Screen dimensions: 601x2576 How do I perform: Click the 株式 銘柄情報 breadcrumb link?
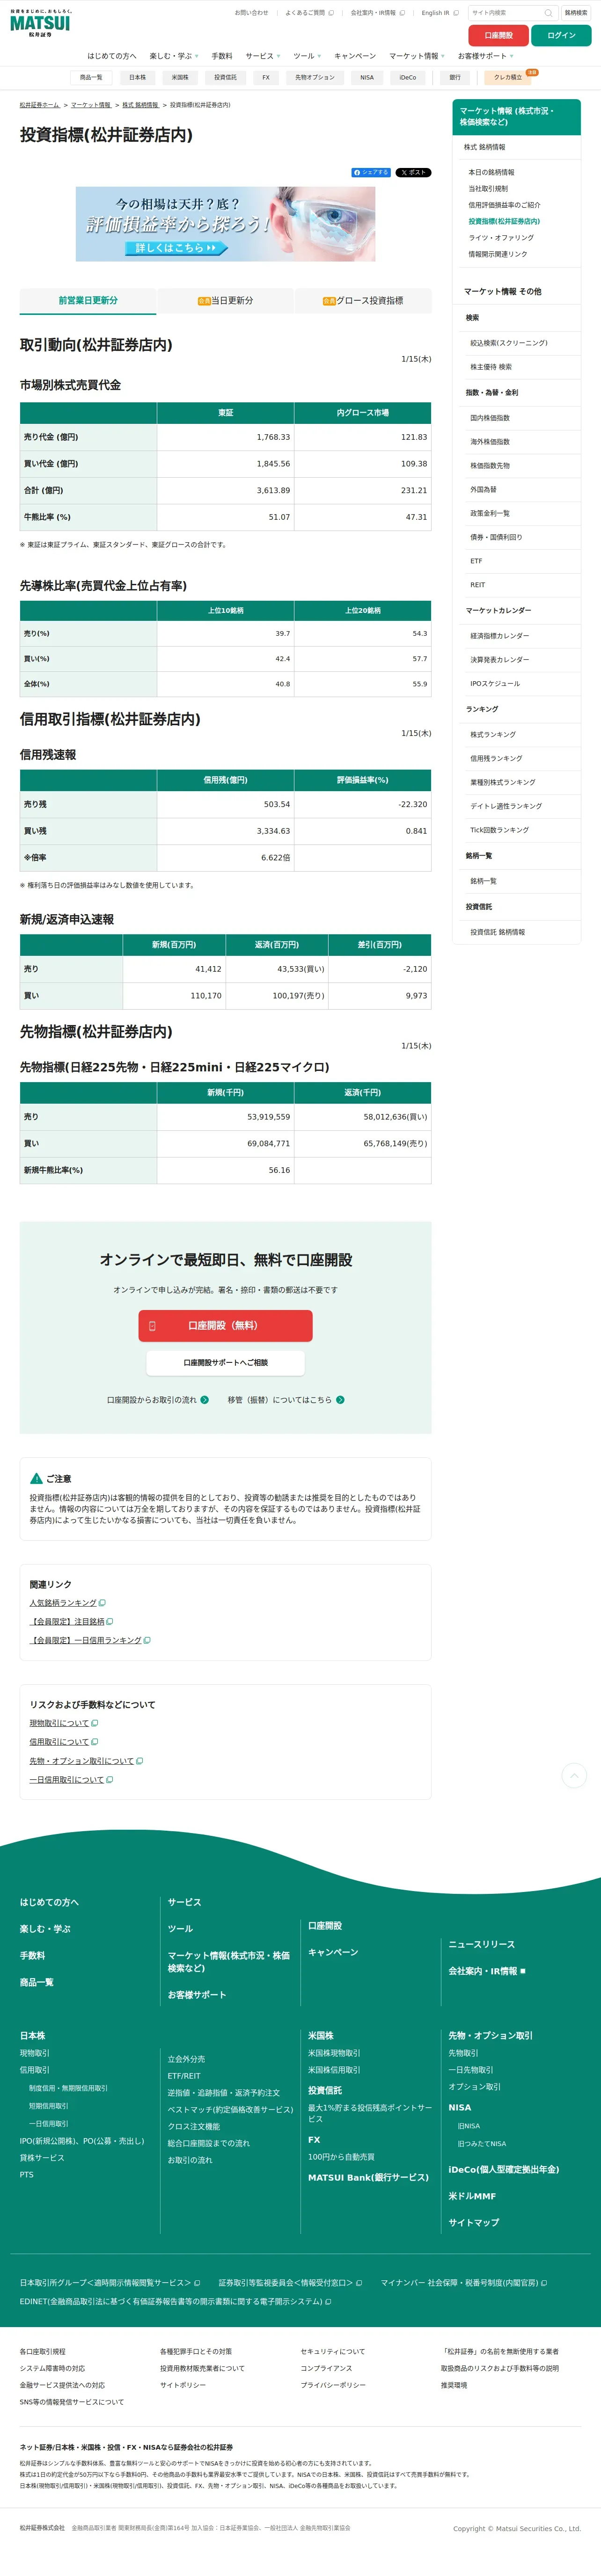pyautogui.click(x=140, y=105)
